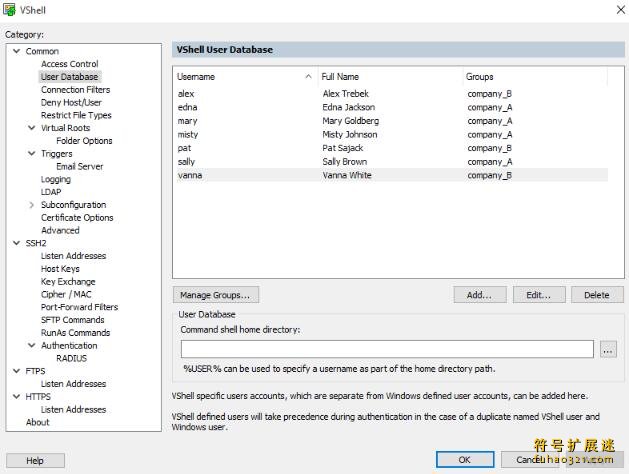Image resolution: width=629 pixels, height=474 pixels.
Task: Select Virtual Roots tree item
Action: [x=65, y=128]
